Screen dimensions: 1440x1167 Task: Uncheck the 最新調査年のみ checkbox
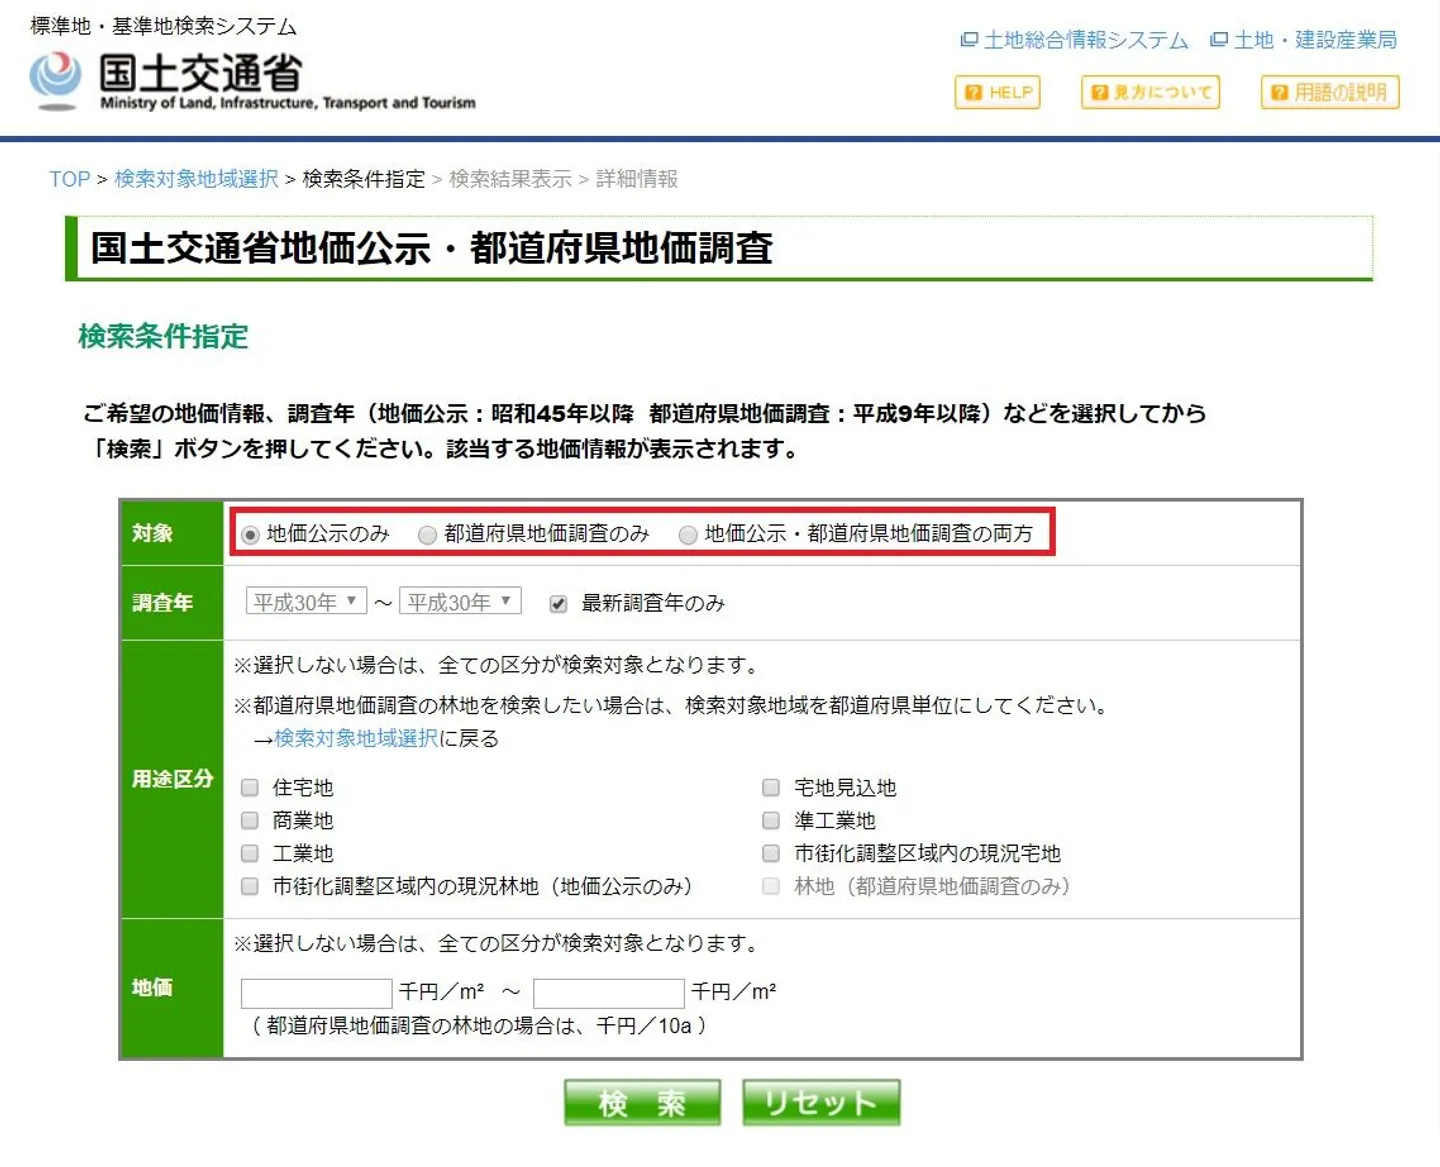[x=558, y=604]
